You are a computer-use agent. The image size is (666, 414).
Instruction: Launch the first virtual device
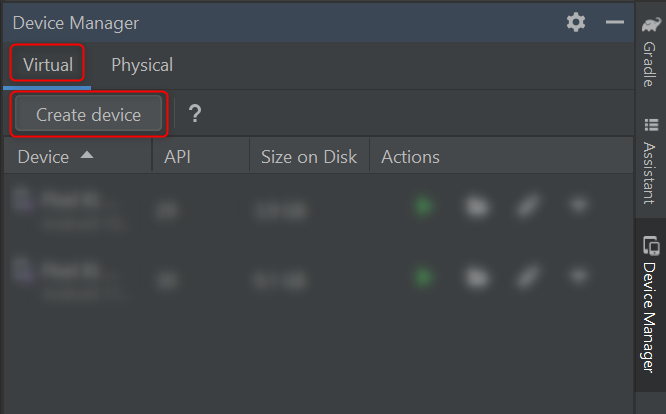[x=423, y=207]
